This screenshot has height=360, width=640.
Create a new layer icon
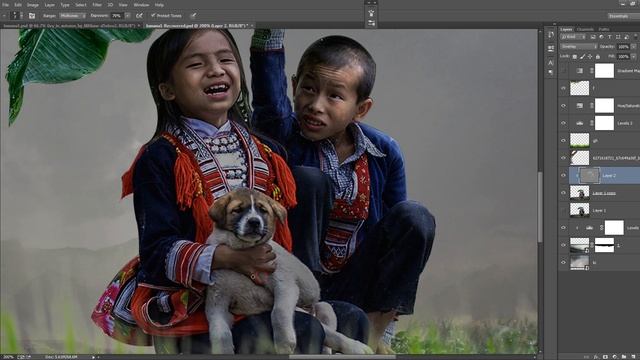(x=633, y=357)
